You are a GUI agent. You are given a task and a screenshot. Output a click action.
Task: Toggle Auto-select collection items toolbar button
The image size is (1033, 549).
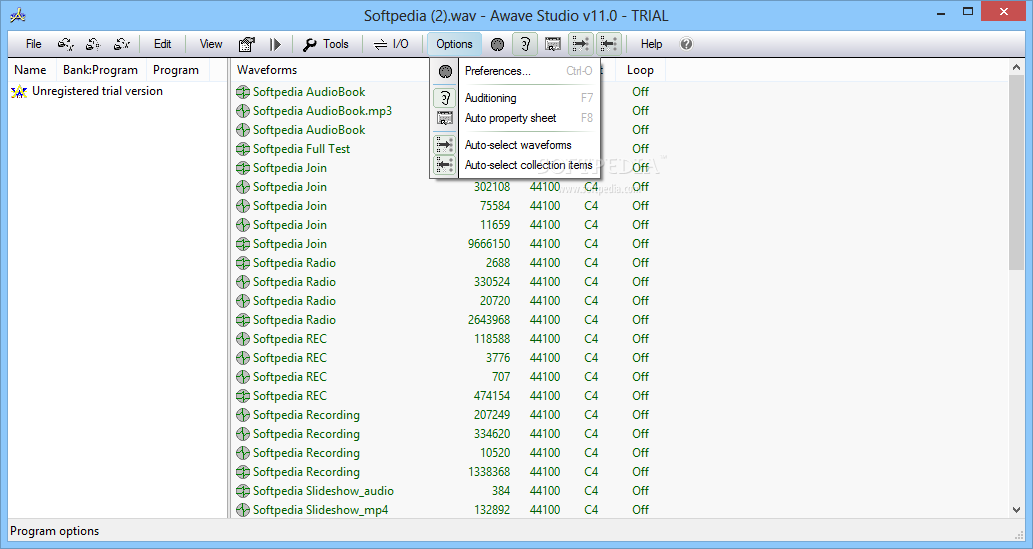click(609, 44)
